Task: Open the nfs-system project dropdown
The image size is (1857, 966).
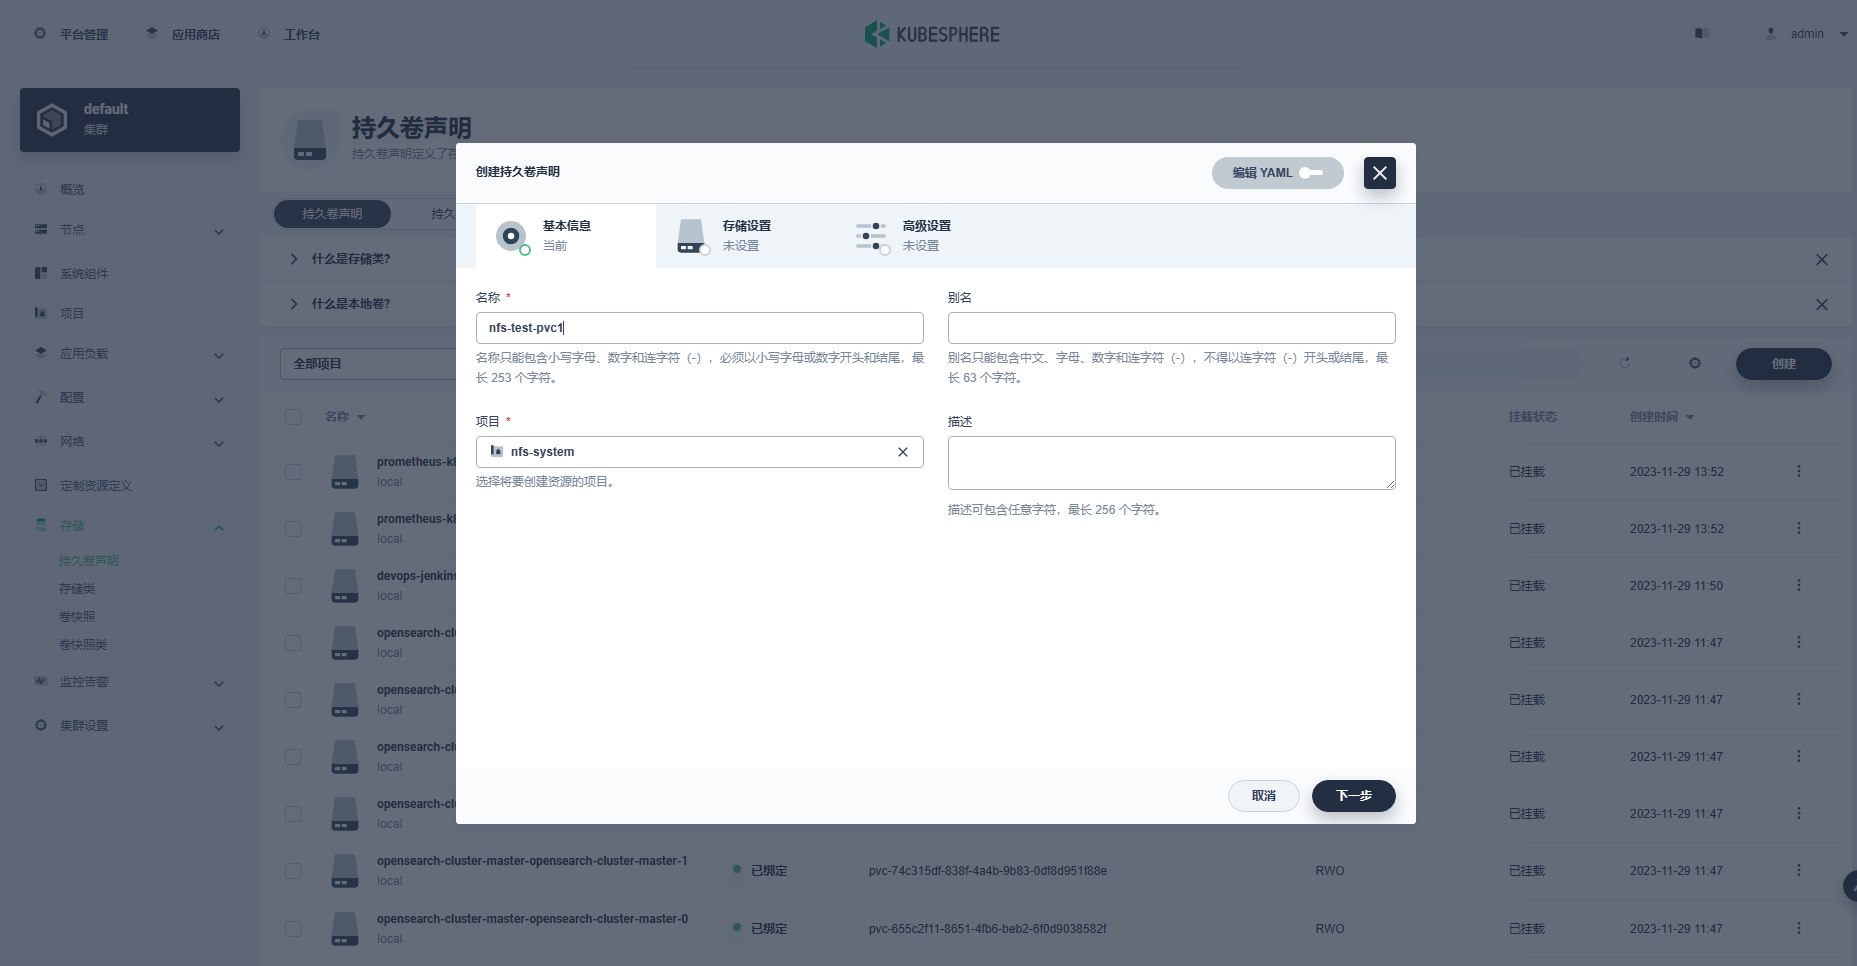Action: (690, 452)
